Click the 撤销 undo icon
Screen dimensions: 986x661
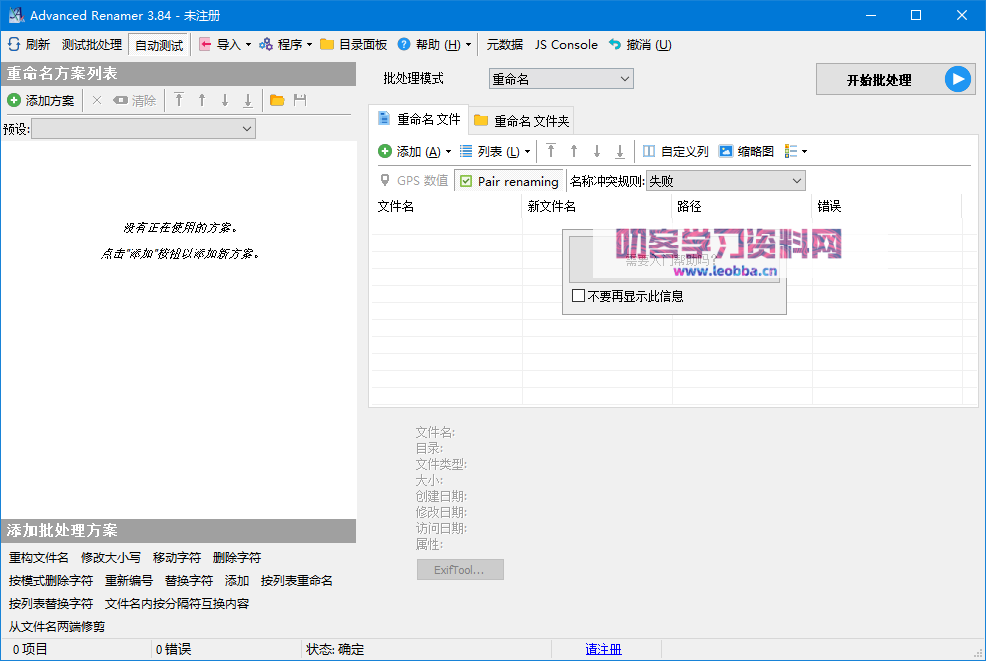tap(611, 44)
